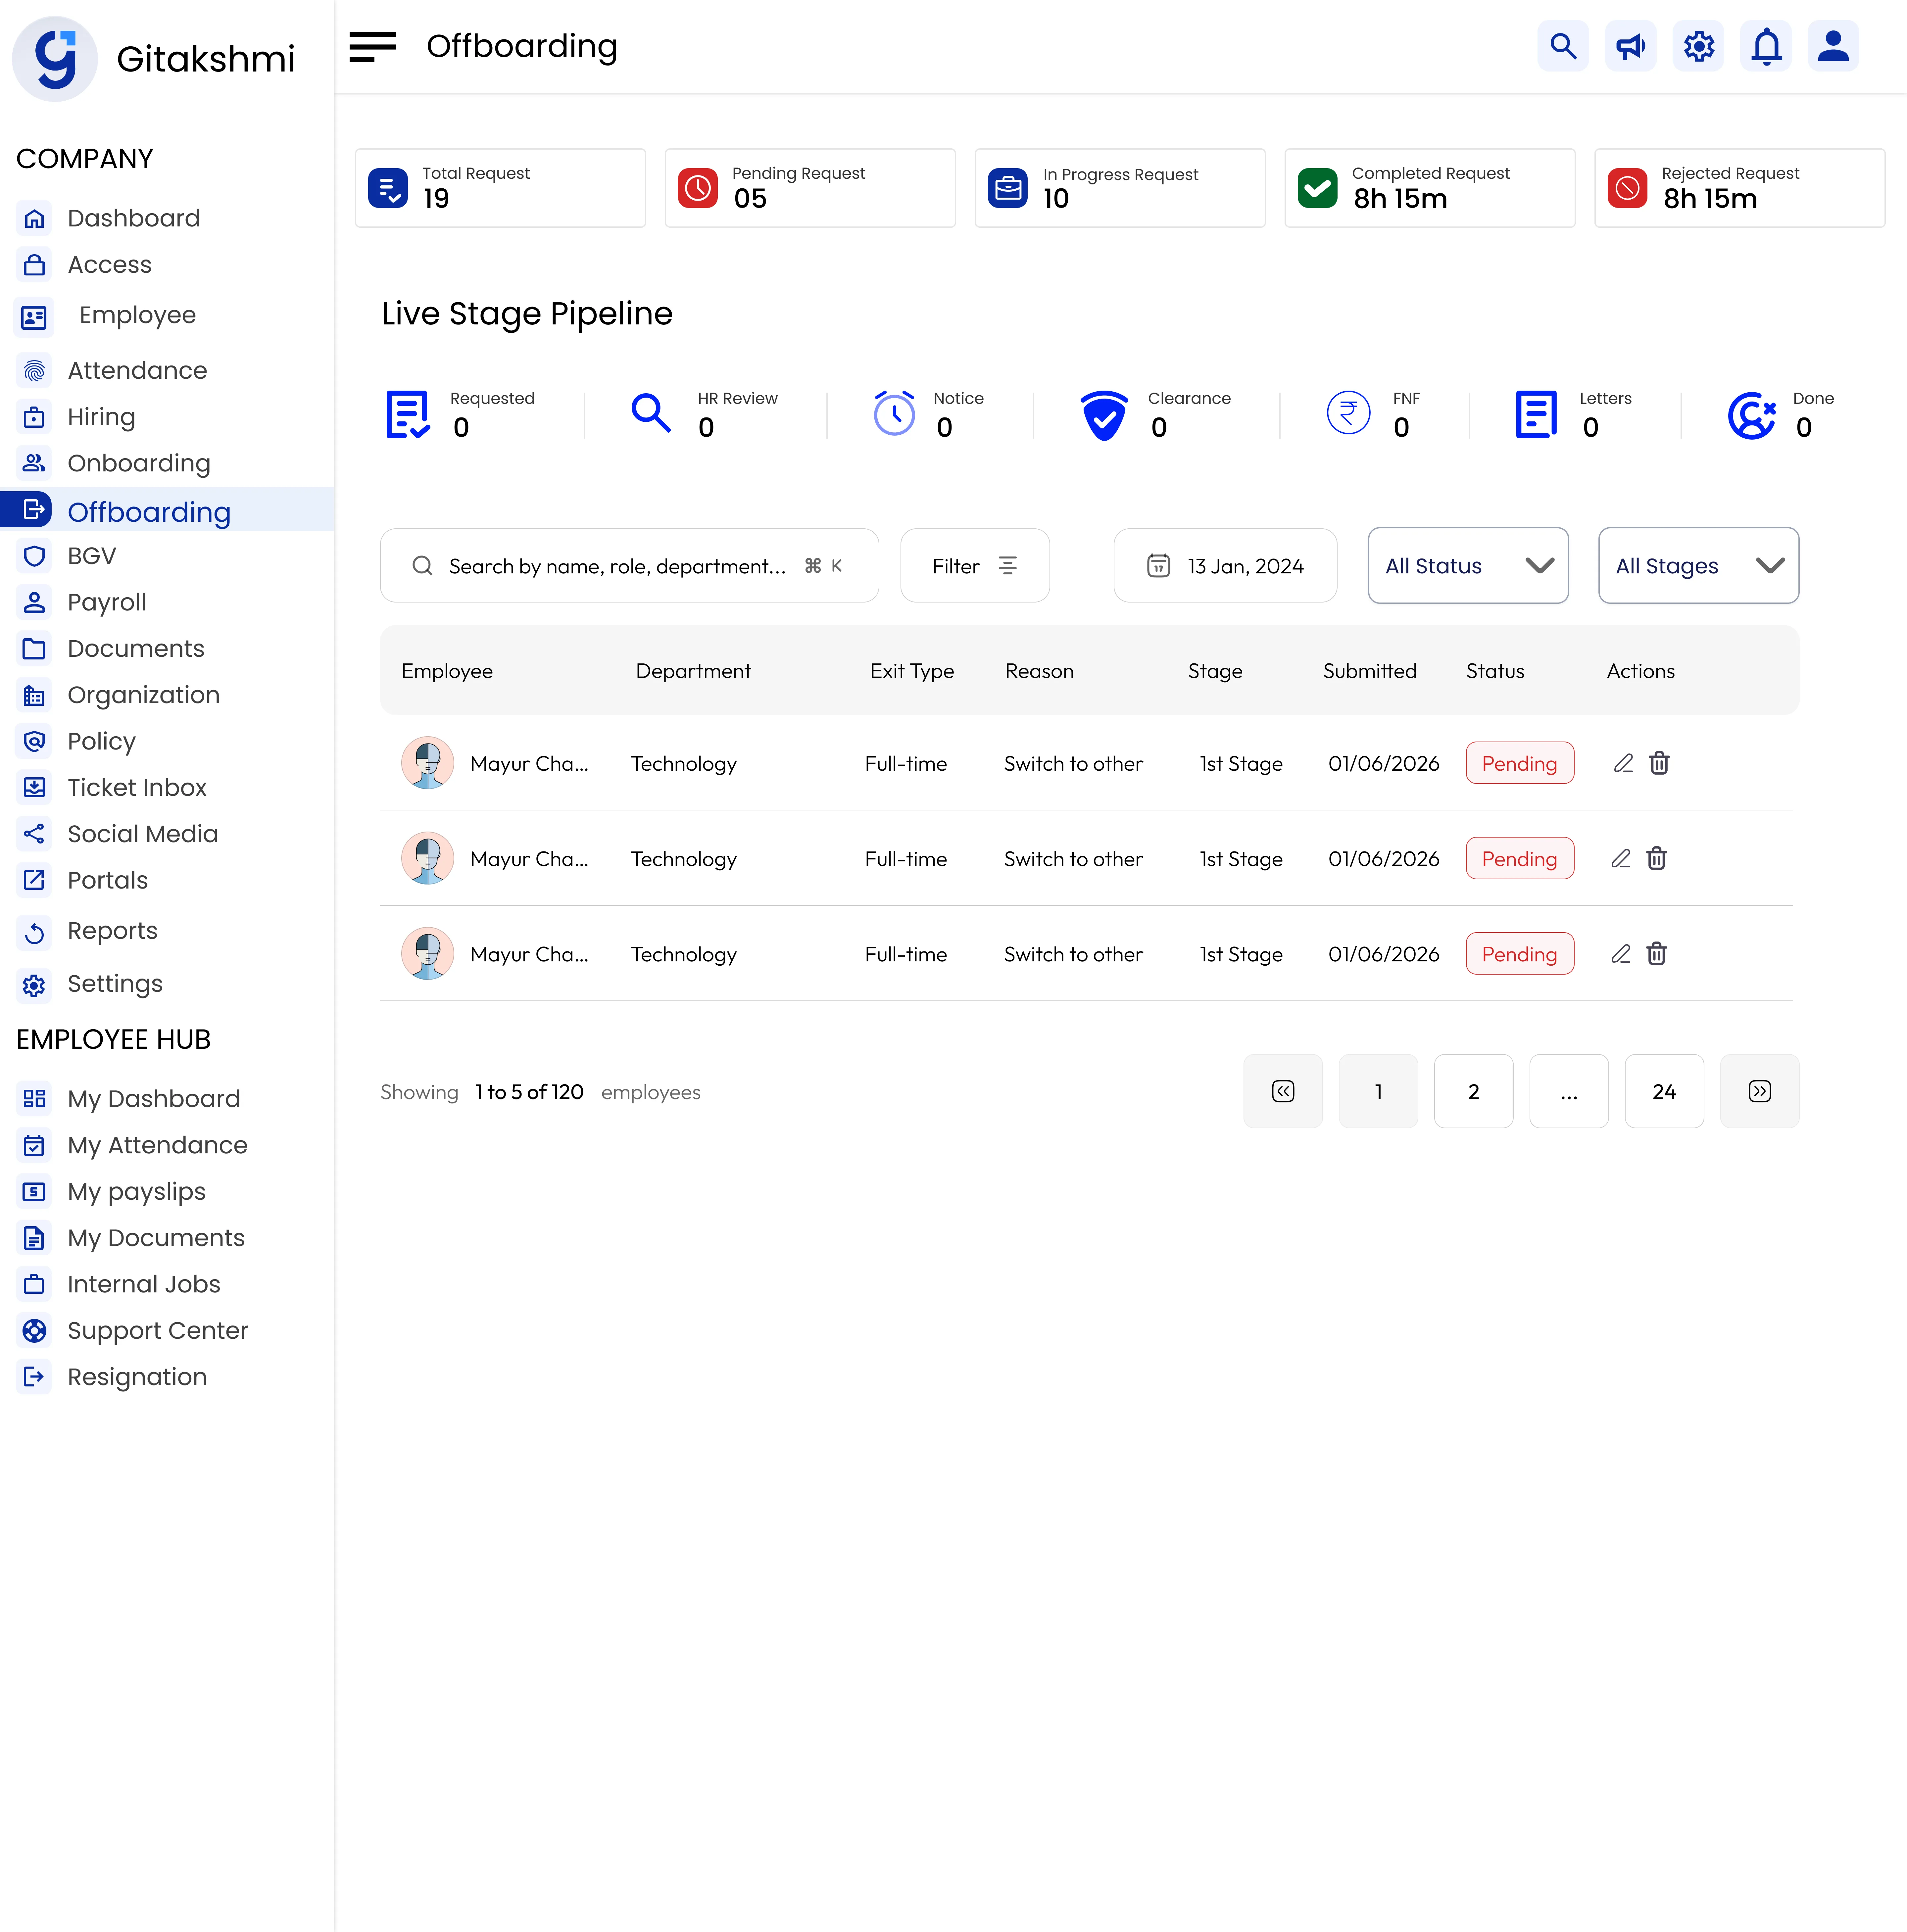Edit the second Mayur Cha... row
The width and height of the screenshot is (1907, 1932).
pos(1621,859)
